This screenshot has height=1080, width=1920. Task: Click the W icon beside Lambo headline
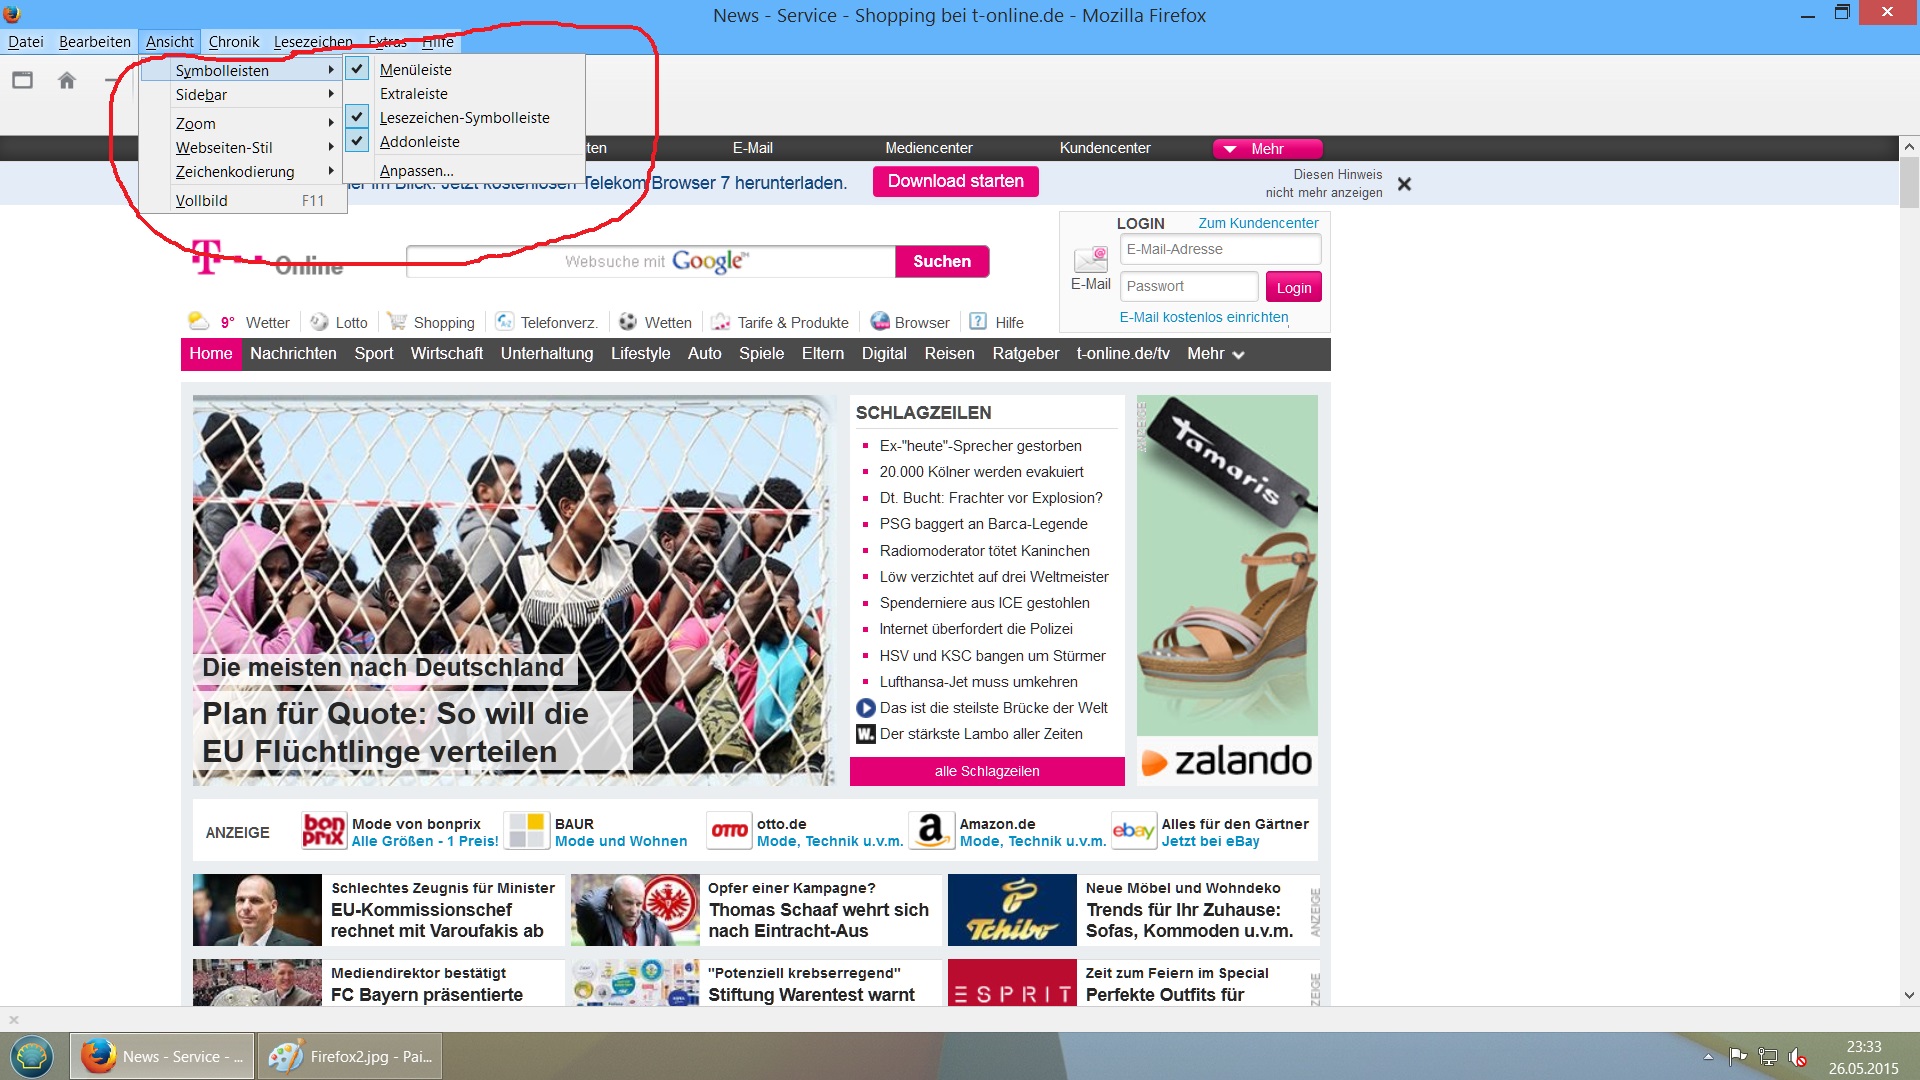coord(866,734)
